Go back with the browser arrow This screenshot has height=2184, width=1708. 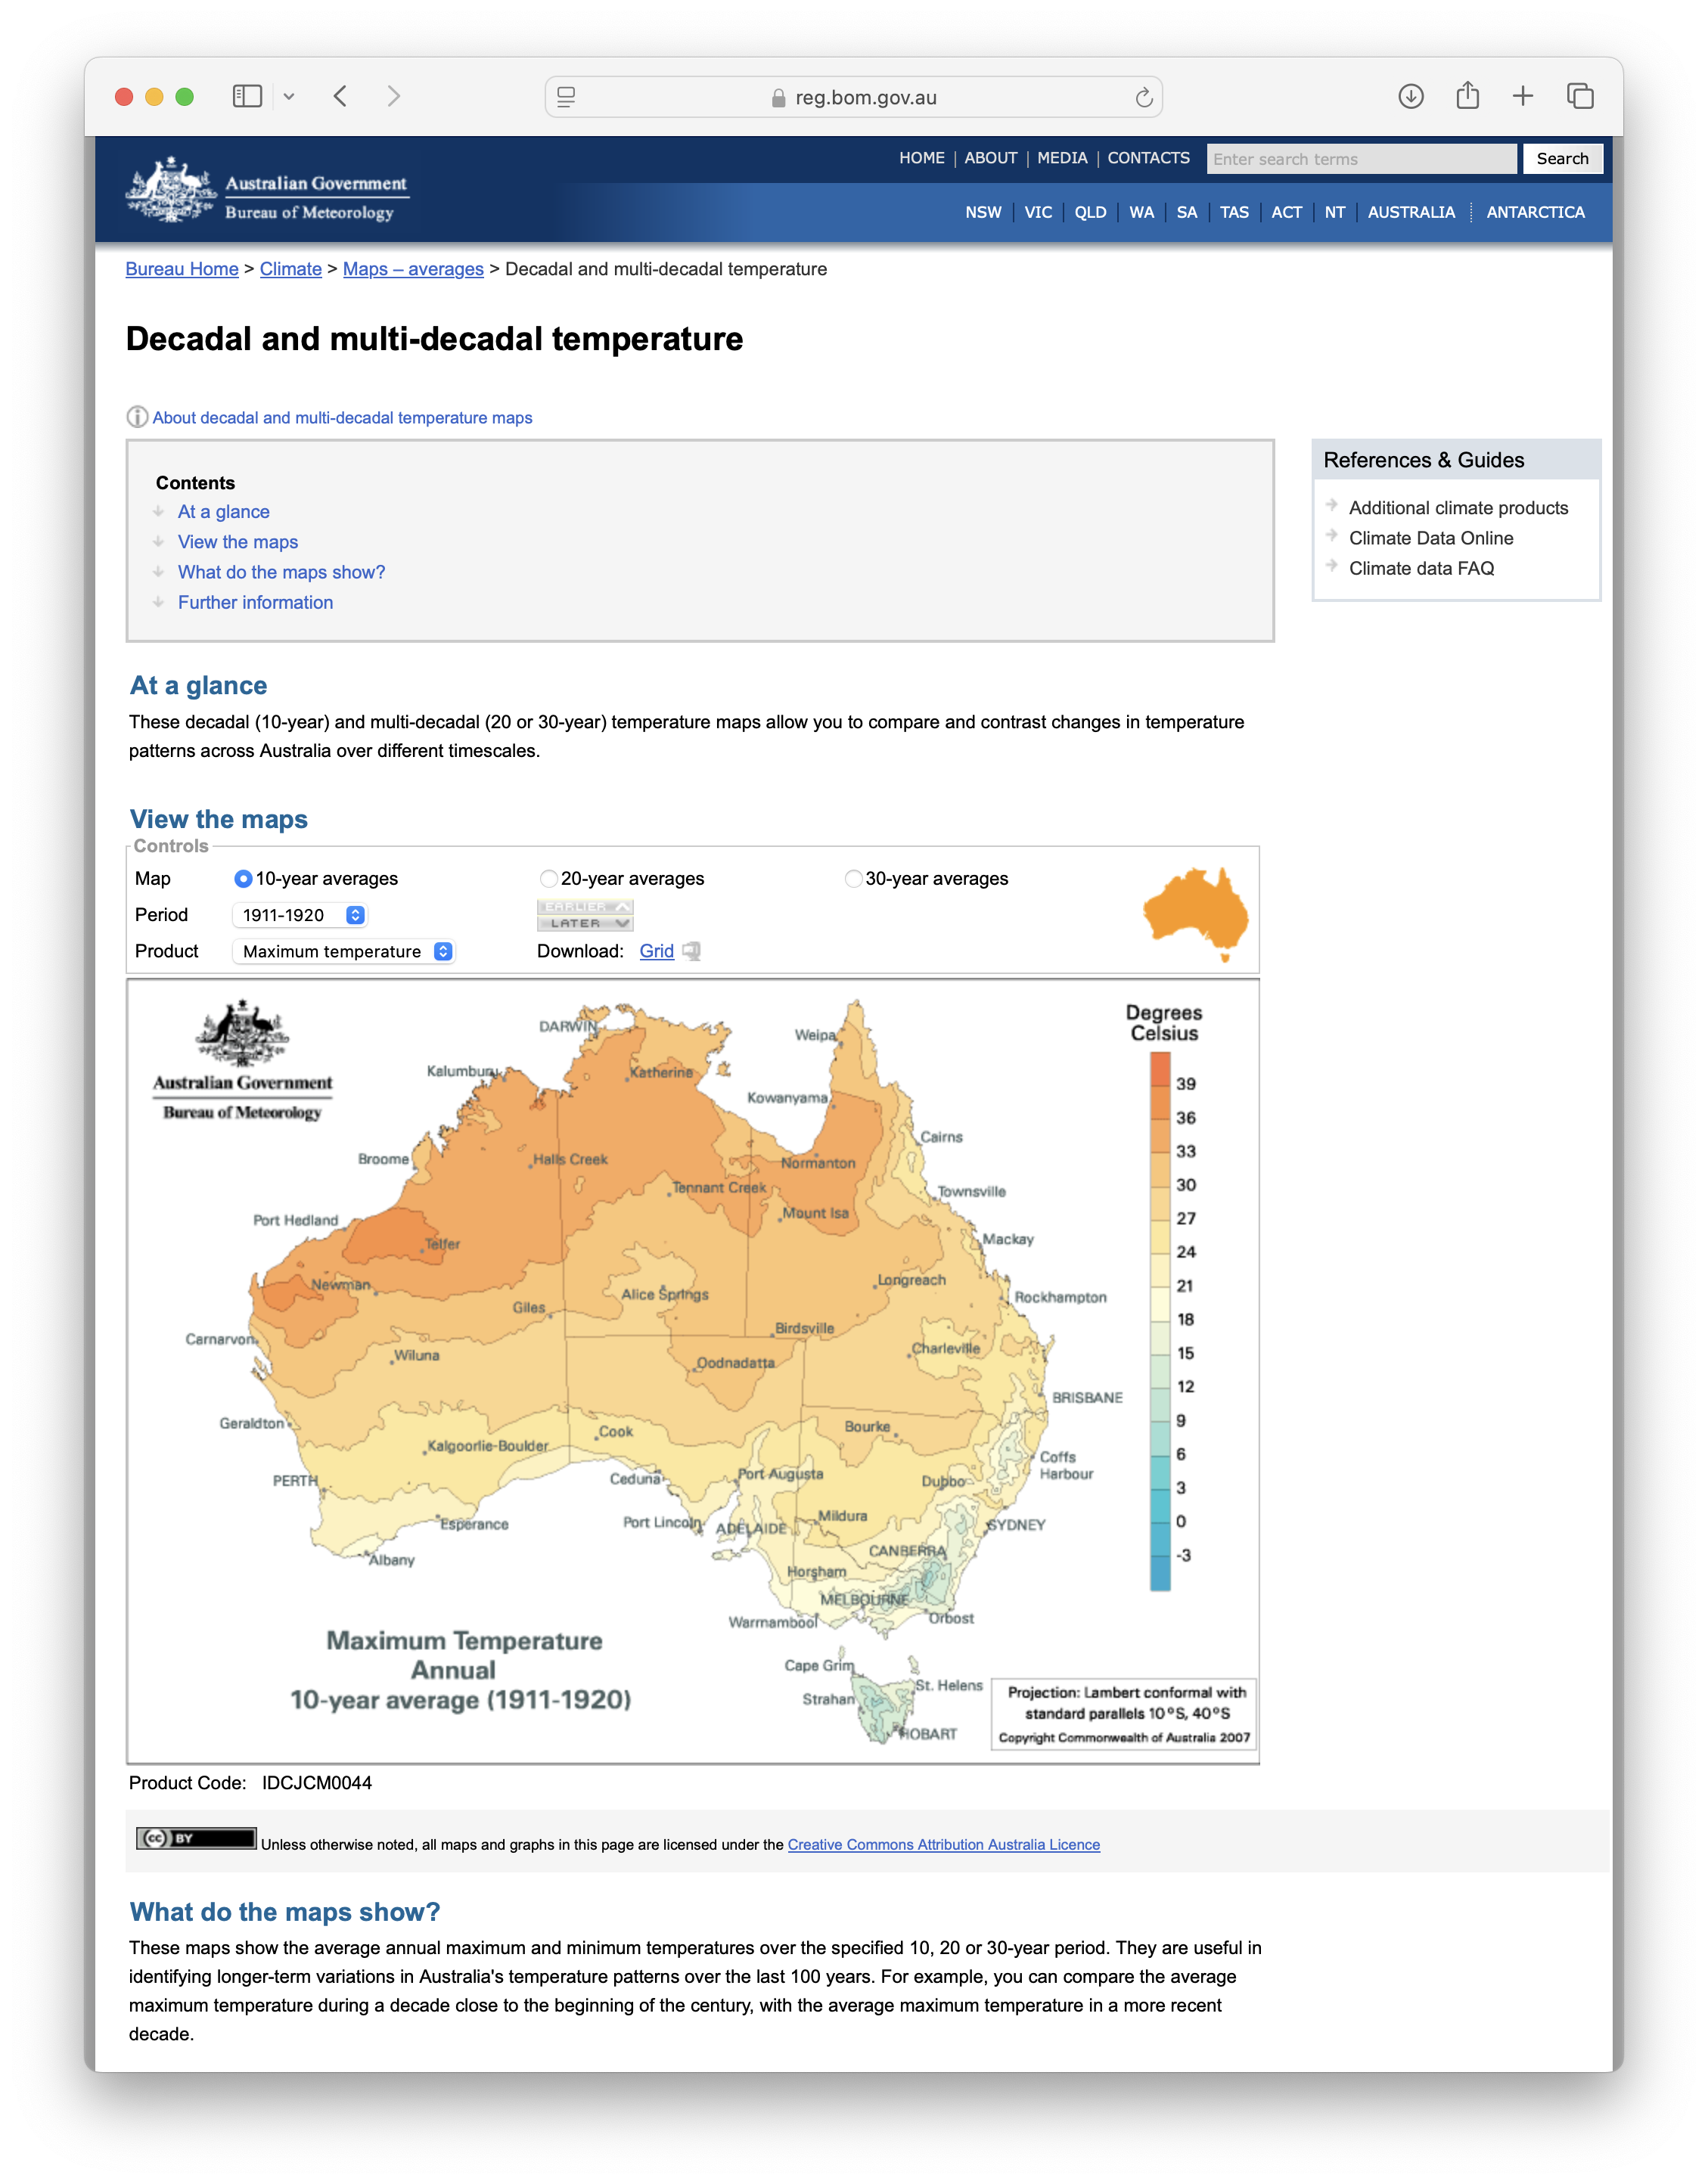point(341,97)
